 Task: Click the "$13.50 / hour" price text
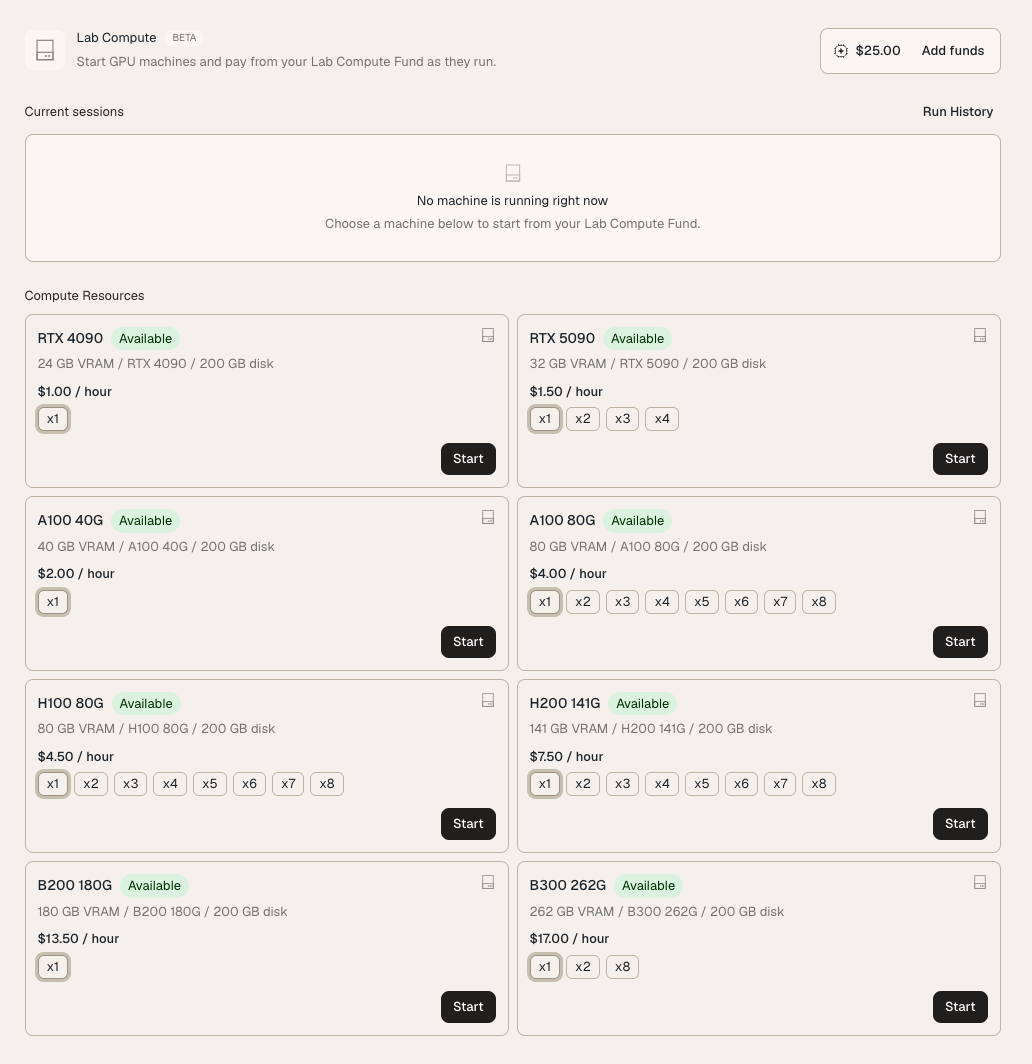78,938
